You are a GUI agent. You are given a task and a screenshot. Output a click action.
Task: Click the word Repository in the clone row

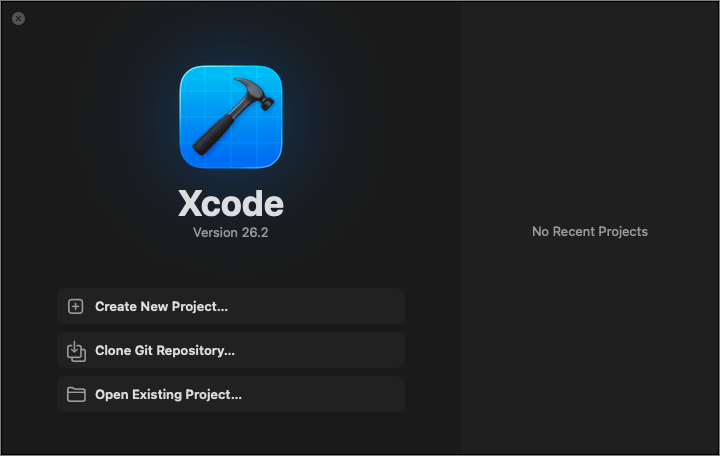196,351
